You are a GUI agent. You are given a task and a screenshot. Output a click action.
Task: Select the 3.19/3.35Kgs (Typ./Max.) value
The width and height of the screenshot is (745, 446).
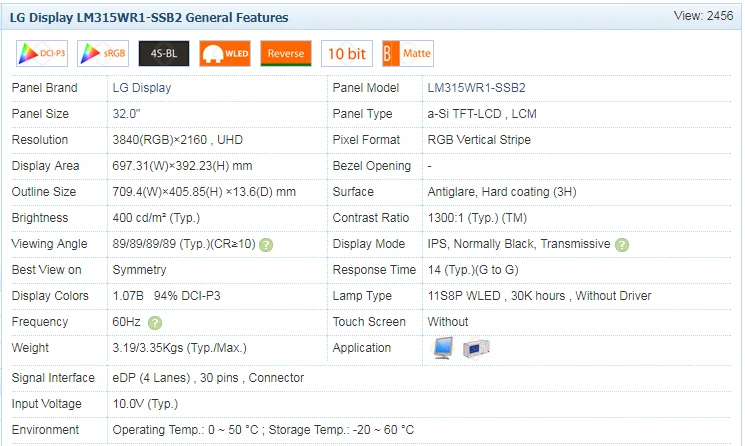tap(180, 348)
